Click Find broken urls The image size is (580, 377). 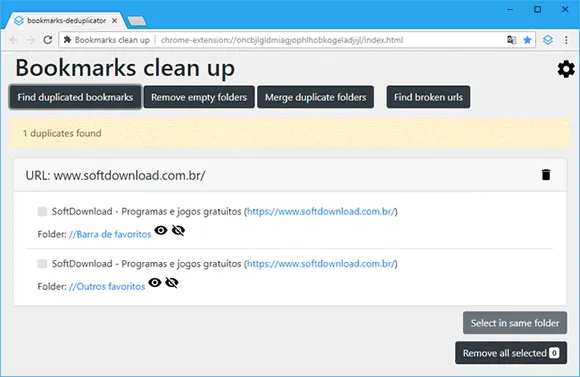tap(428, 97)
